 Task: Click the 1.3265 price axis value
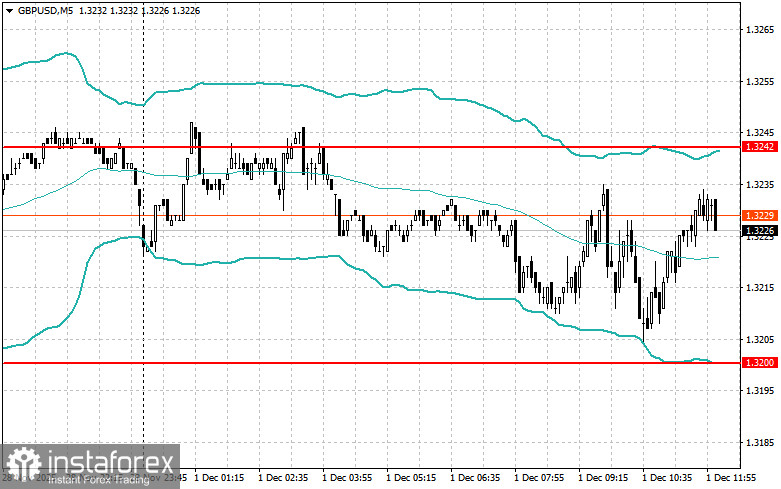760,30
